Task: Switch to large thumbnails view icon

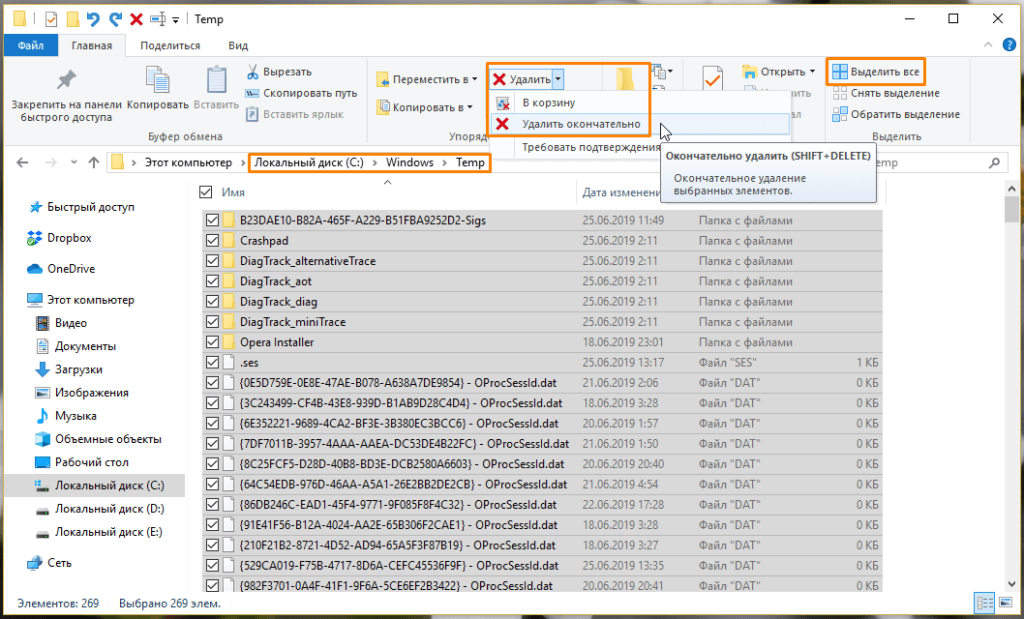Action: pos(1006,603)
